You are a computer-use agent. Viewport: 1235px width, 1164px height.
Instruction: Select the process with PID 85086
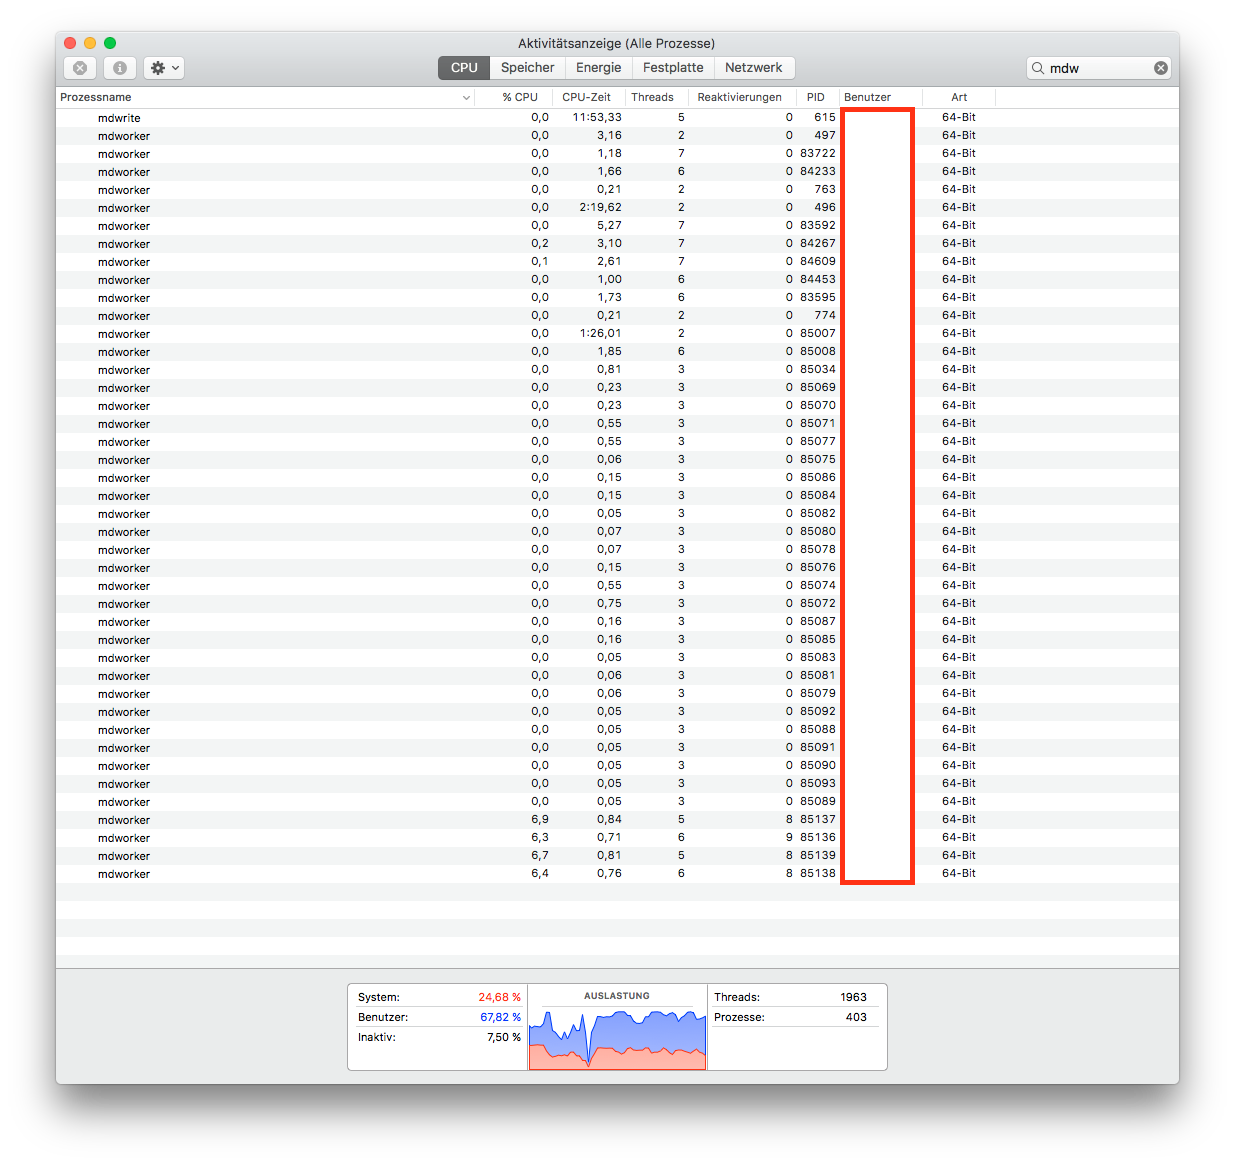pos(617,477)
